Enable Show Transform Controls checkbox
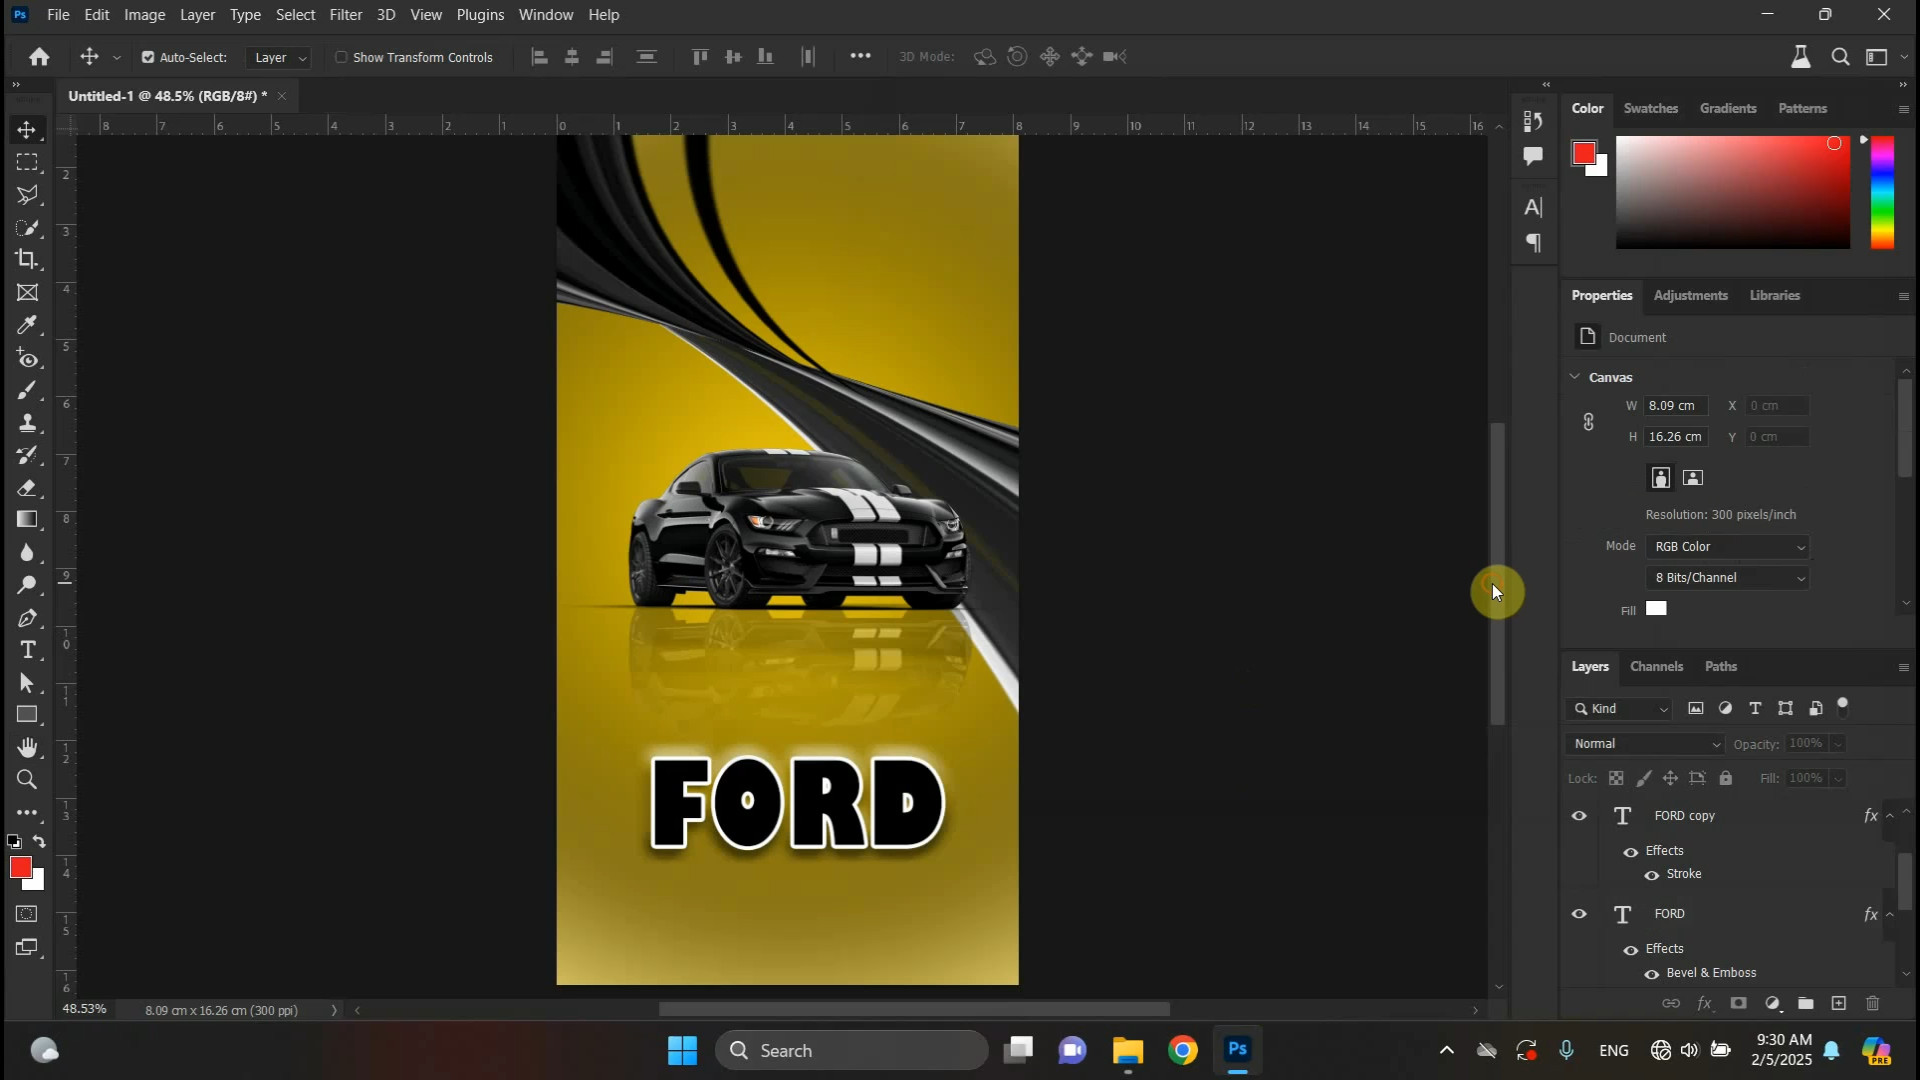 341,57
